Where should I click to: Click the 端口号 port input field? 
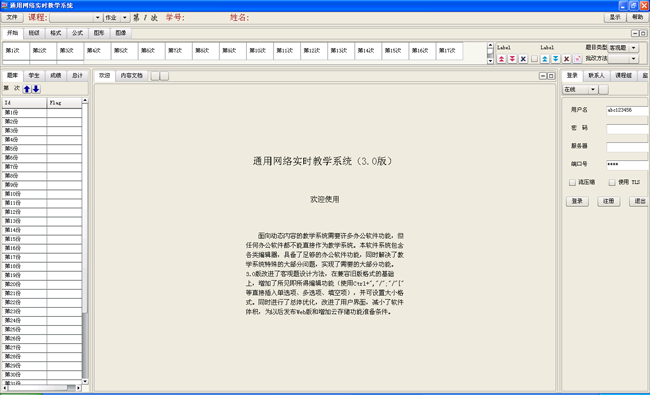628,165
